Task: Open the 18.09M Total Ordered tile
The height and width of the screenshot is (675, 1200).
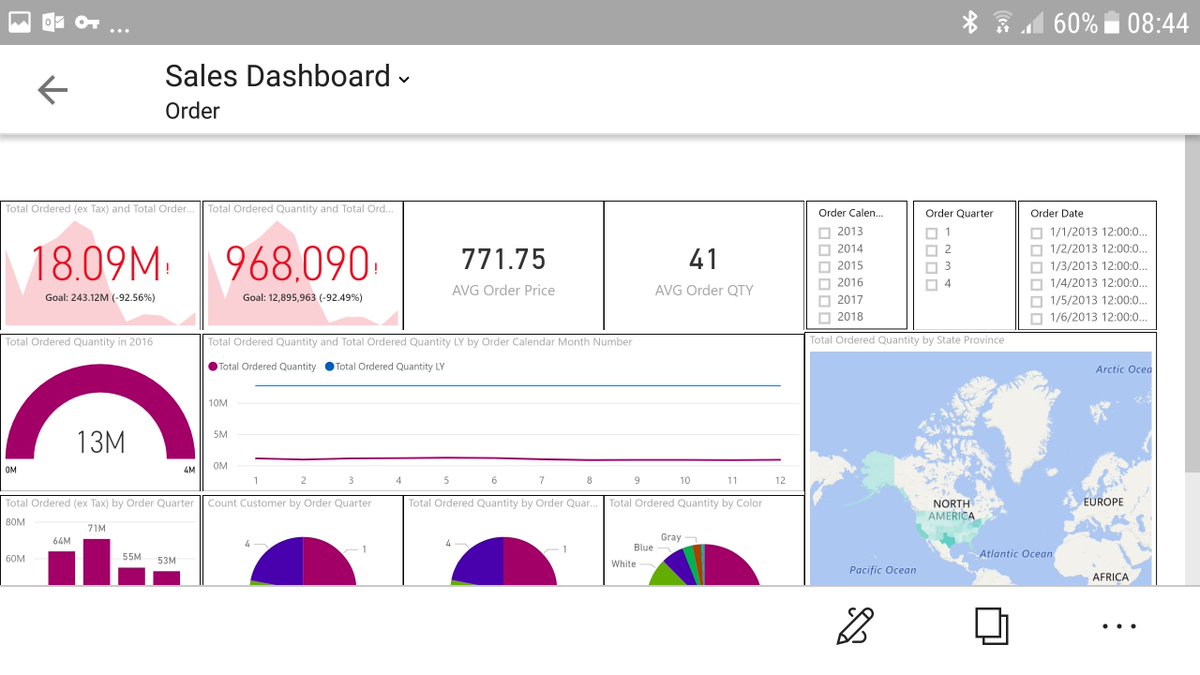Action: [x=100, y=265]
